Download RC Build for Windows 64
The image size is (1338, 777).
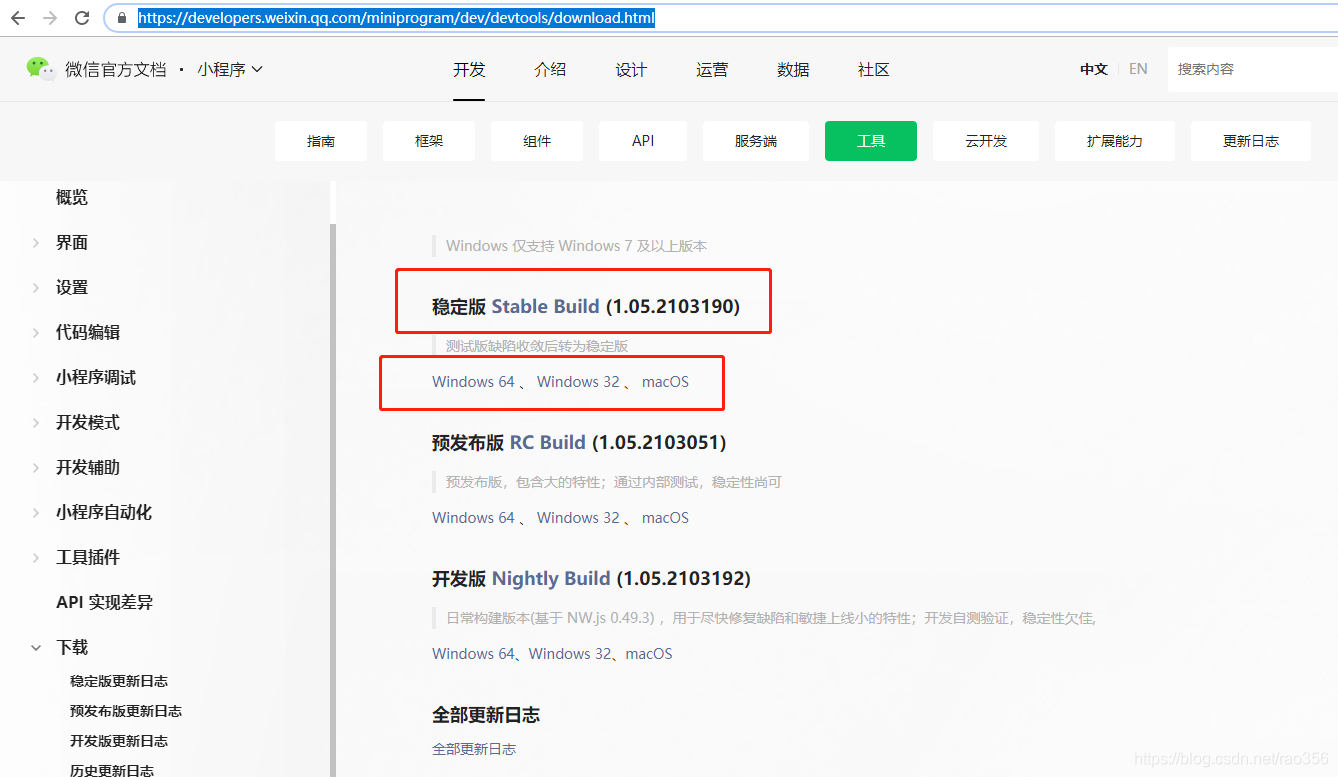point(473,518)
